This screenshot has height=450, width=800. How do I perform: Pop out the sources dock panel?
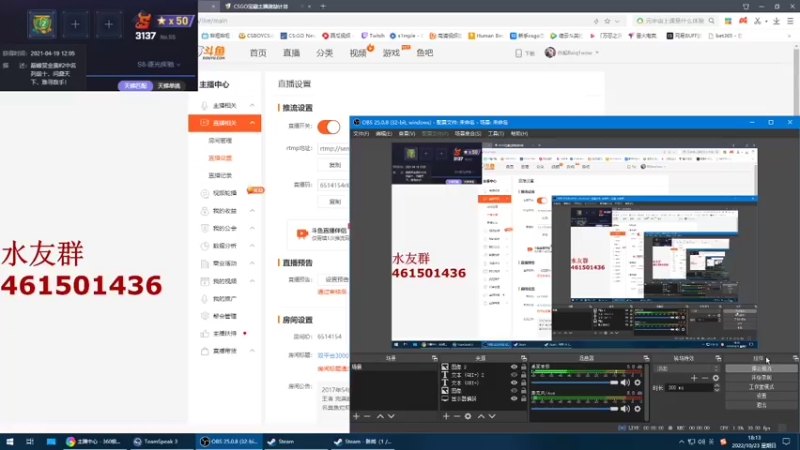(x=523, y=358)
